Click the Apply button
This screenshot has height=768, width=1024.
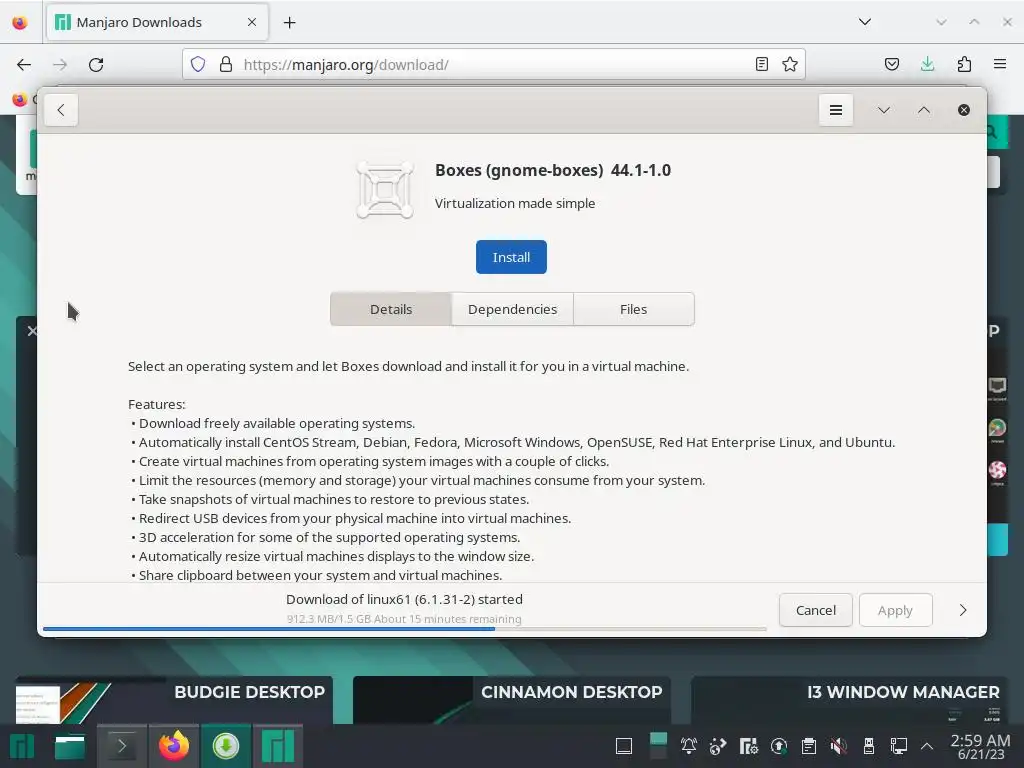coord(895,610)
